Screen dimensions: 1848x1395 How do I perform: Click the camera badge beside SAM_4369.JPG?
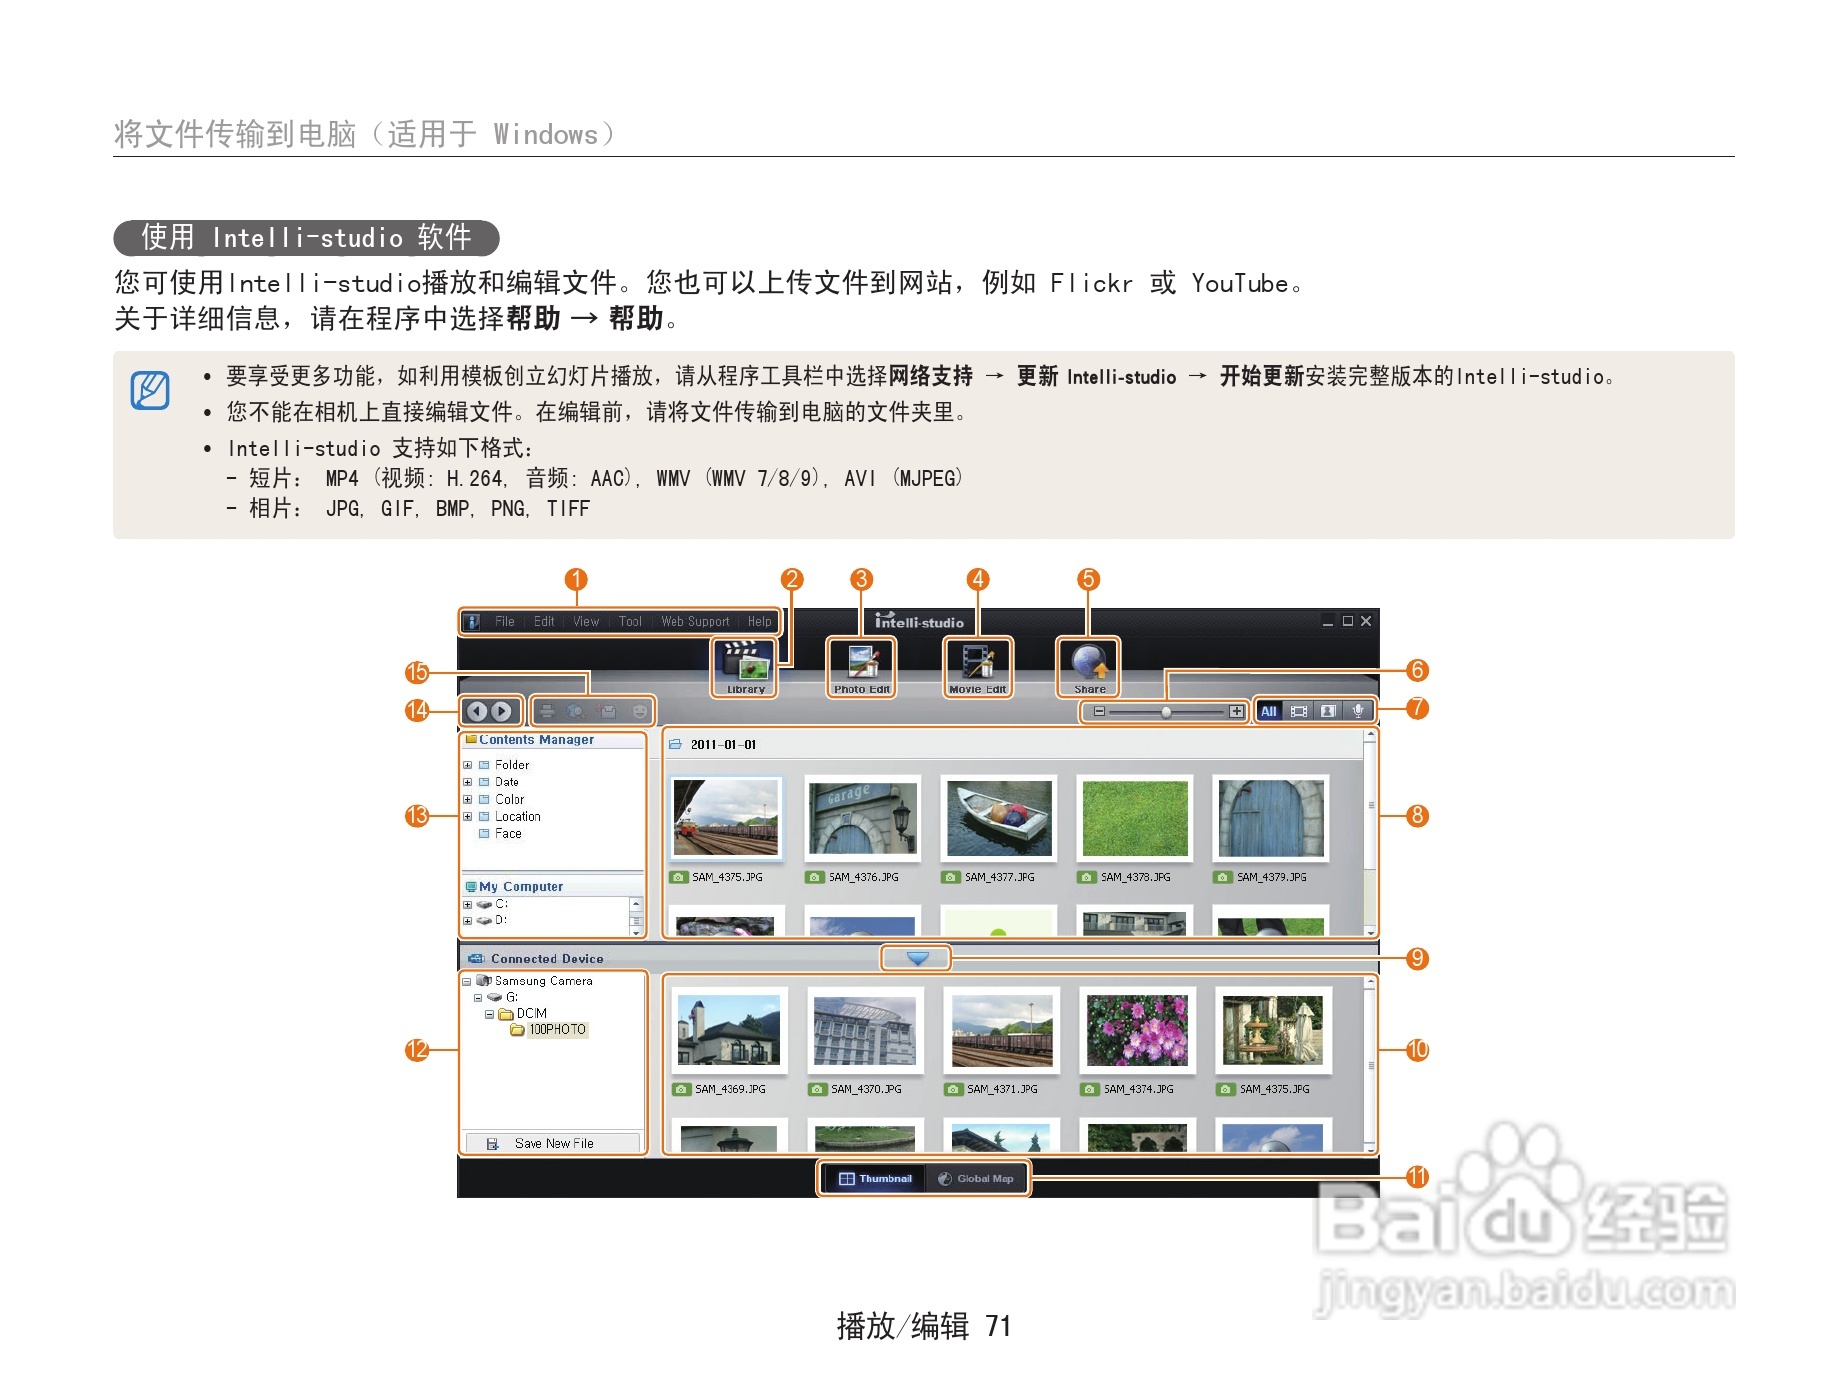point(682,1089)
